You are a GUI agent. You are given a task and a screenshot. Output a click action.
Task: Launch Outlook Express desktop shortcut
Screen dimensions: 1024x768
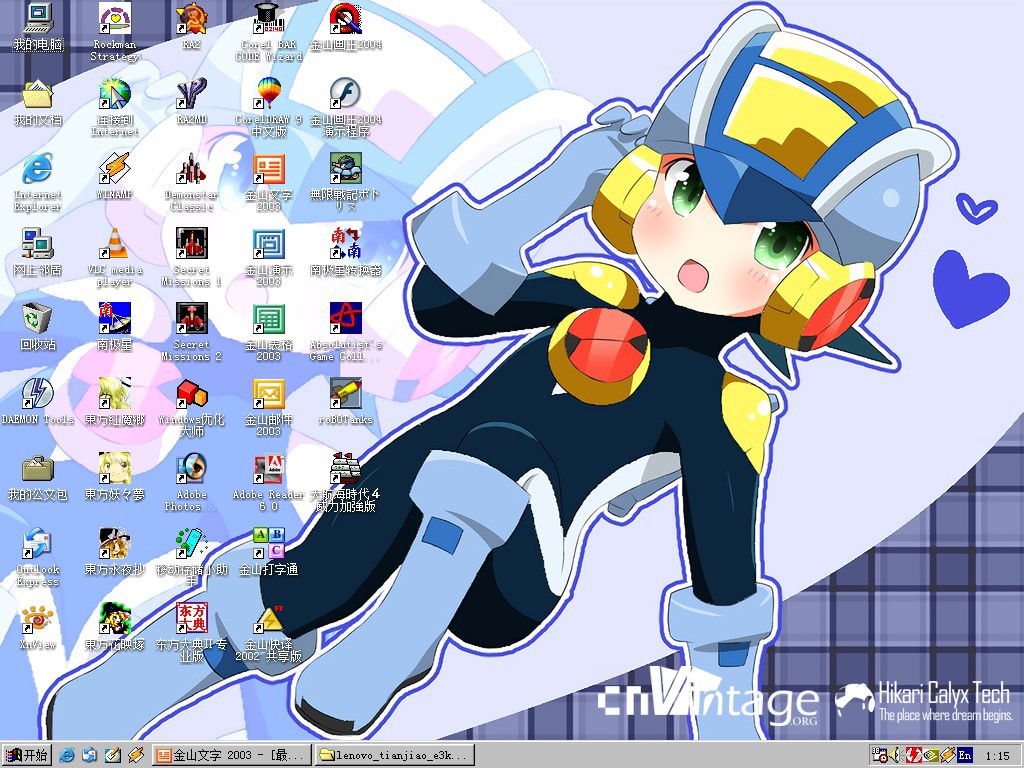click(x=38, y=558)
